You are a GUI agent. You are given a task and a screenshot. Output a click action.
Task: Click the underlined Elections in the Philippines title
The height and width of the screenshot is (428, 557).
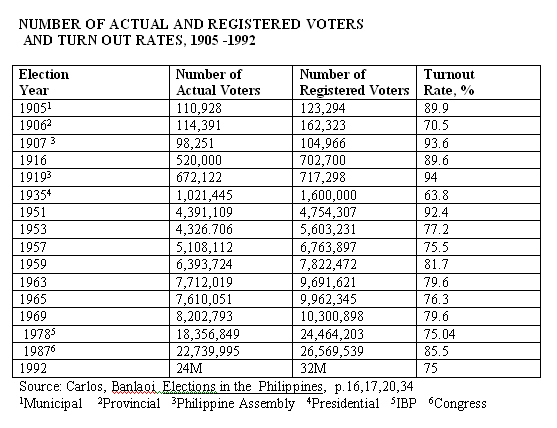[243, 386]
